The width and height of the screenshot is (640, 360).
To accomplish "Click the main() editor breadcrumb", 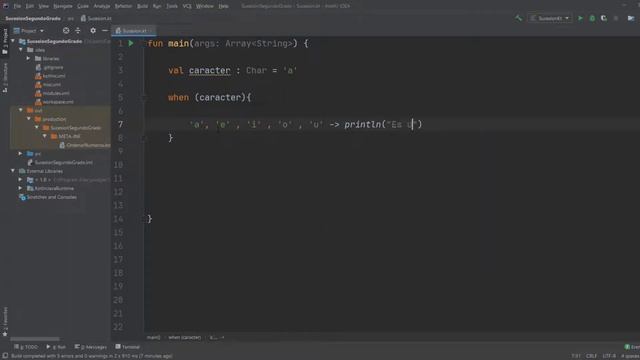I will [153, 338].
